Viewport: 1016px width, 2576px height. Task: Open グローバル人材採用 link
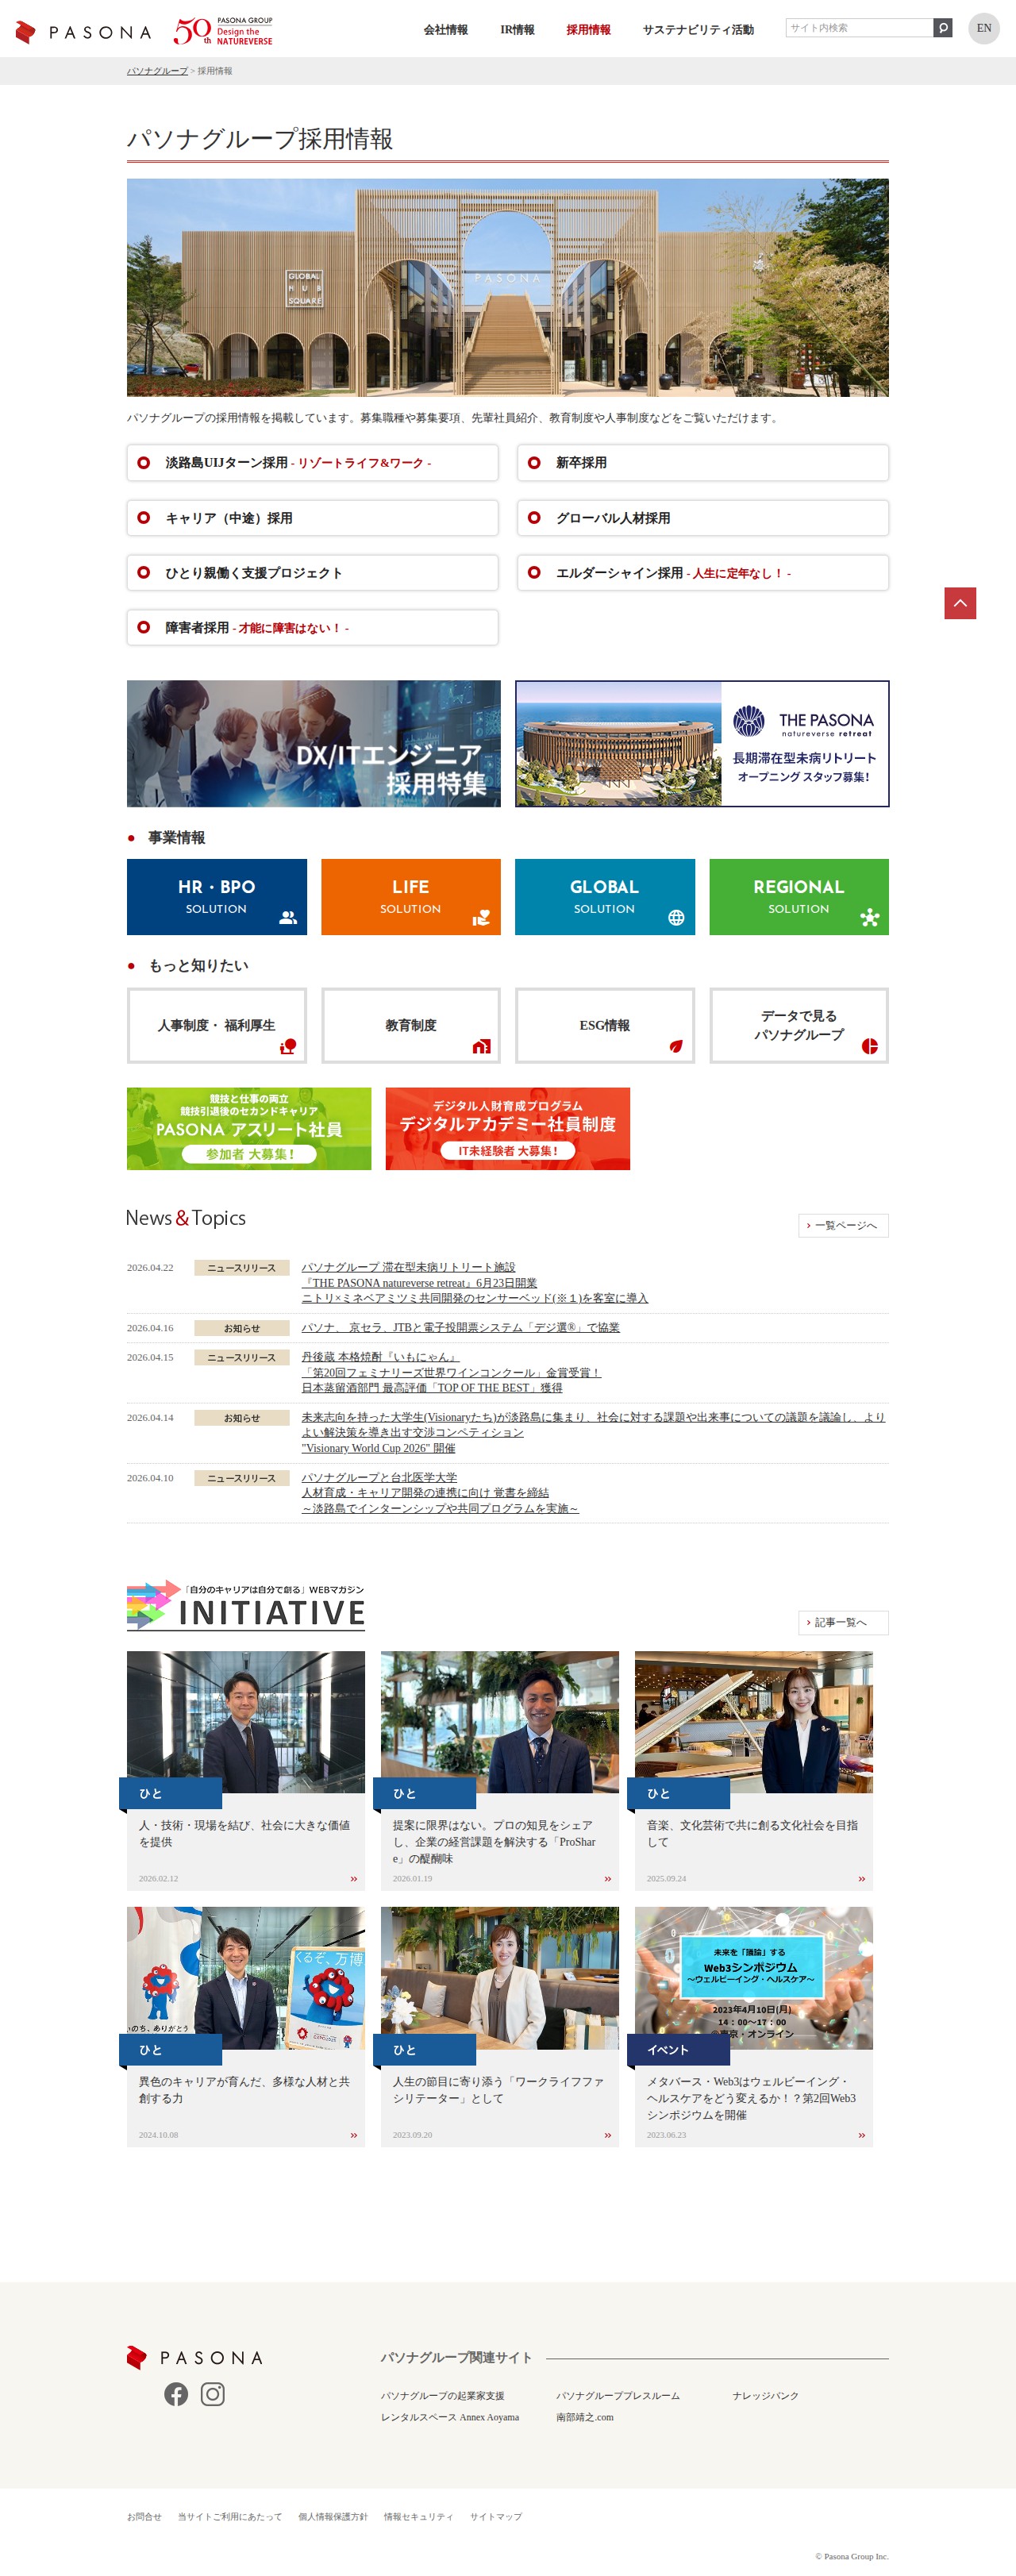tap(702, 518)
